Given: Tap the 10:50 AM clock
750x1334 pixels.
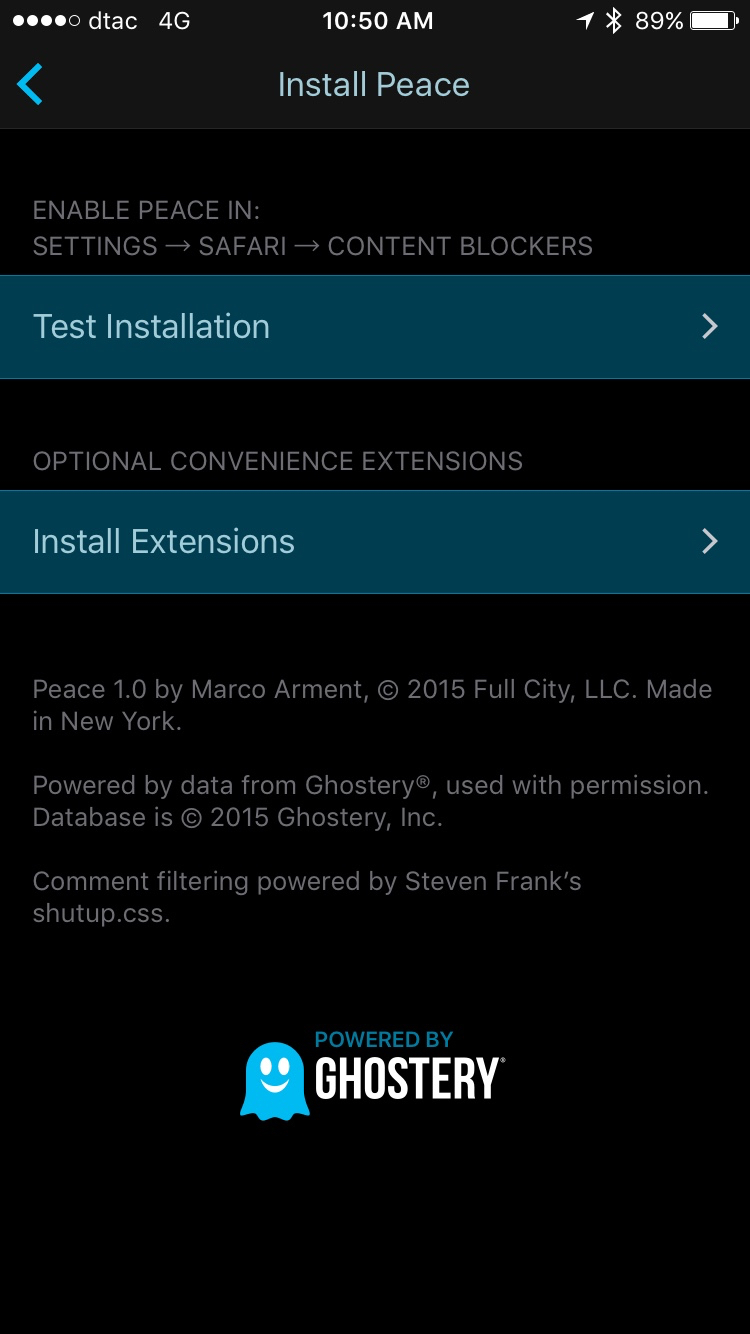Looking at the screenshot, I should pos(378,21).
